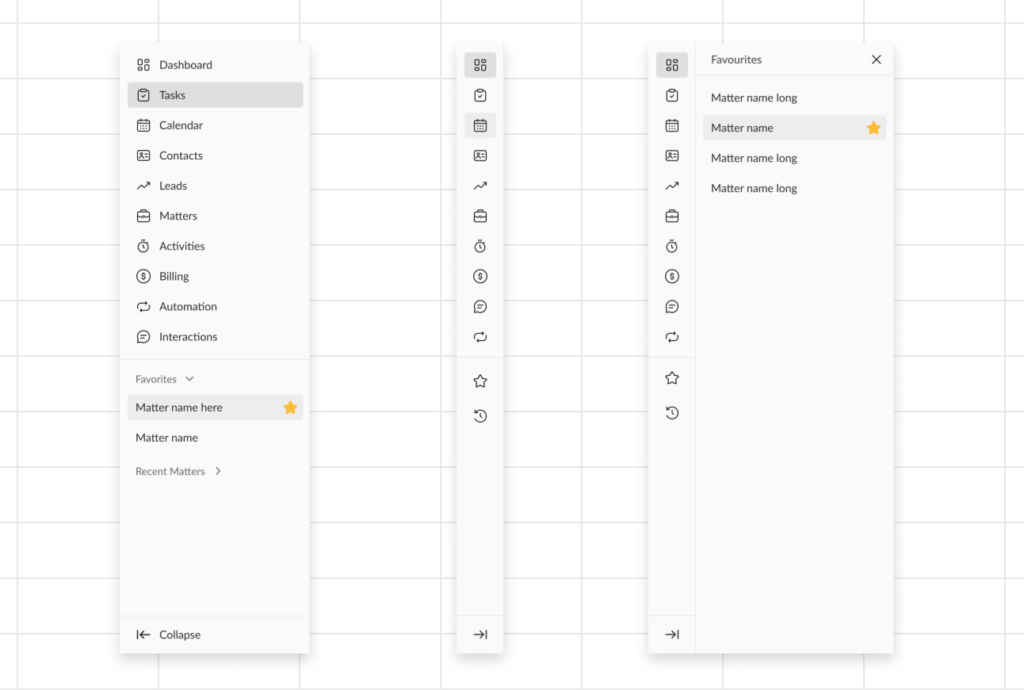Viewport: 1024px width, 690px height.
Task: Toggle the outline star icon in the rail beside the Favourites panel
Action: point(672,378)
